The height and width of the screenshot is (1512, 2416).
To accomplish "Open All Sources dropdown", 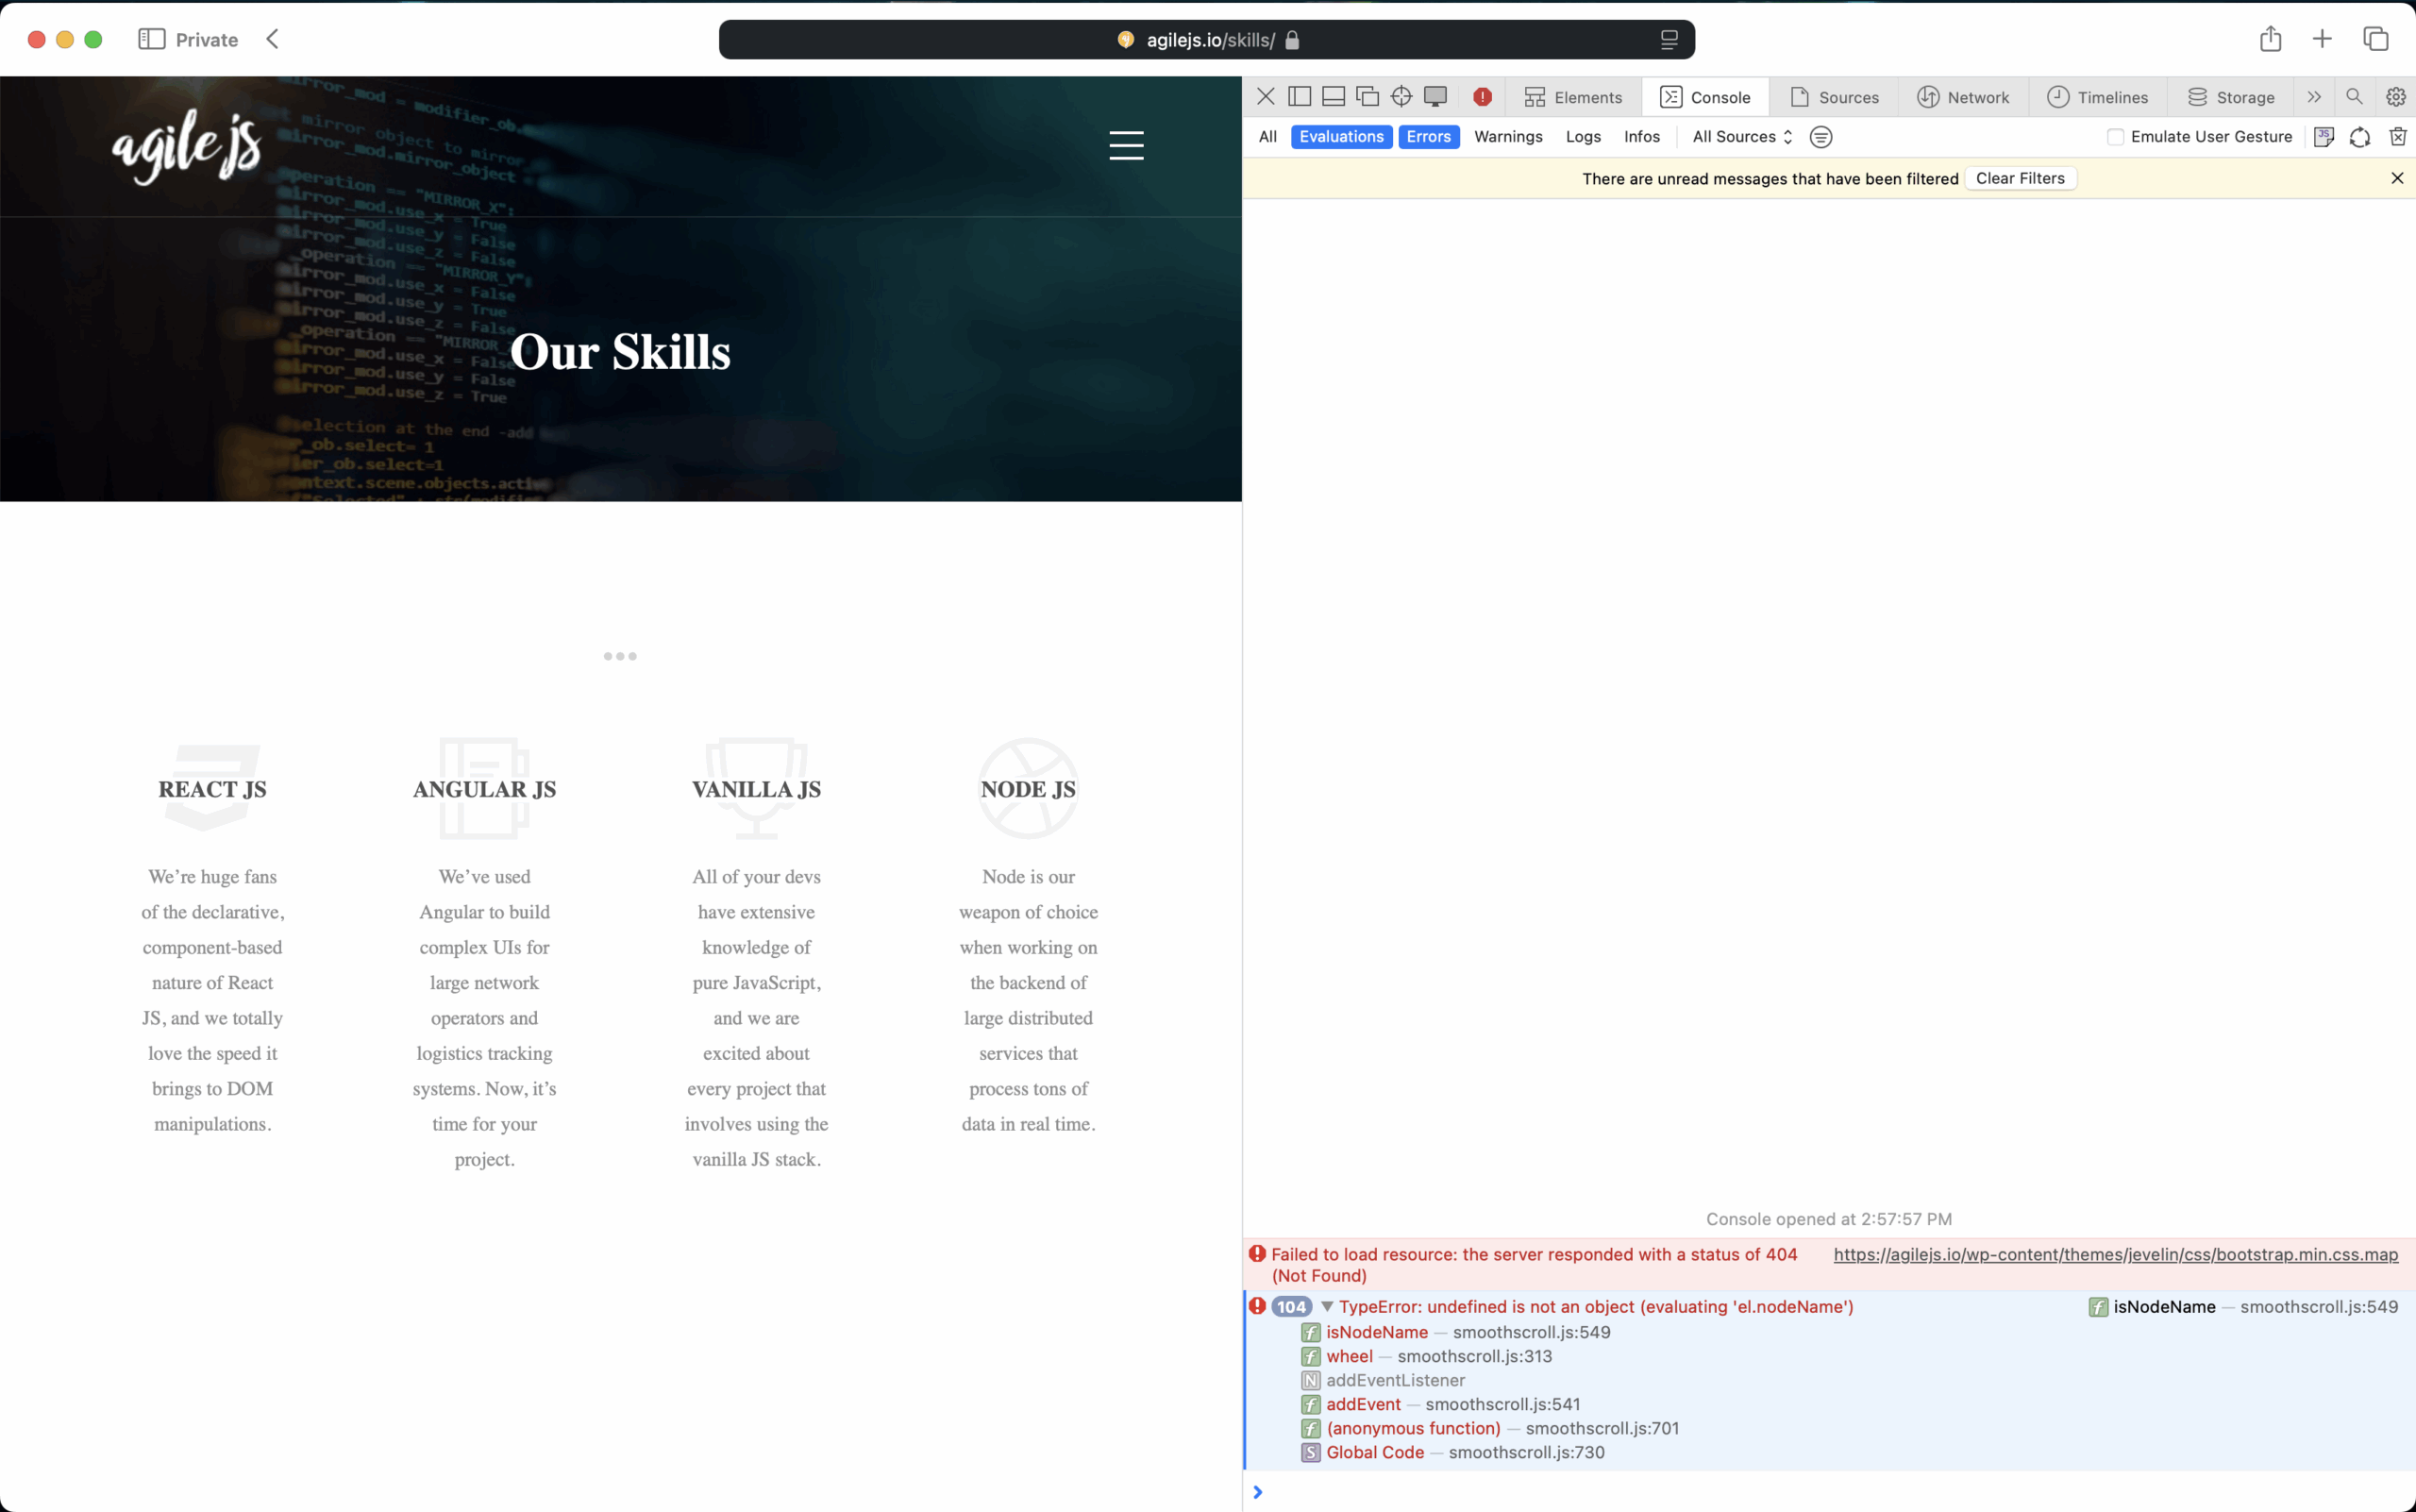I will point(1742,137).
